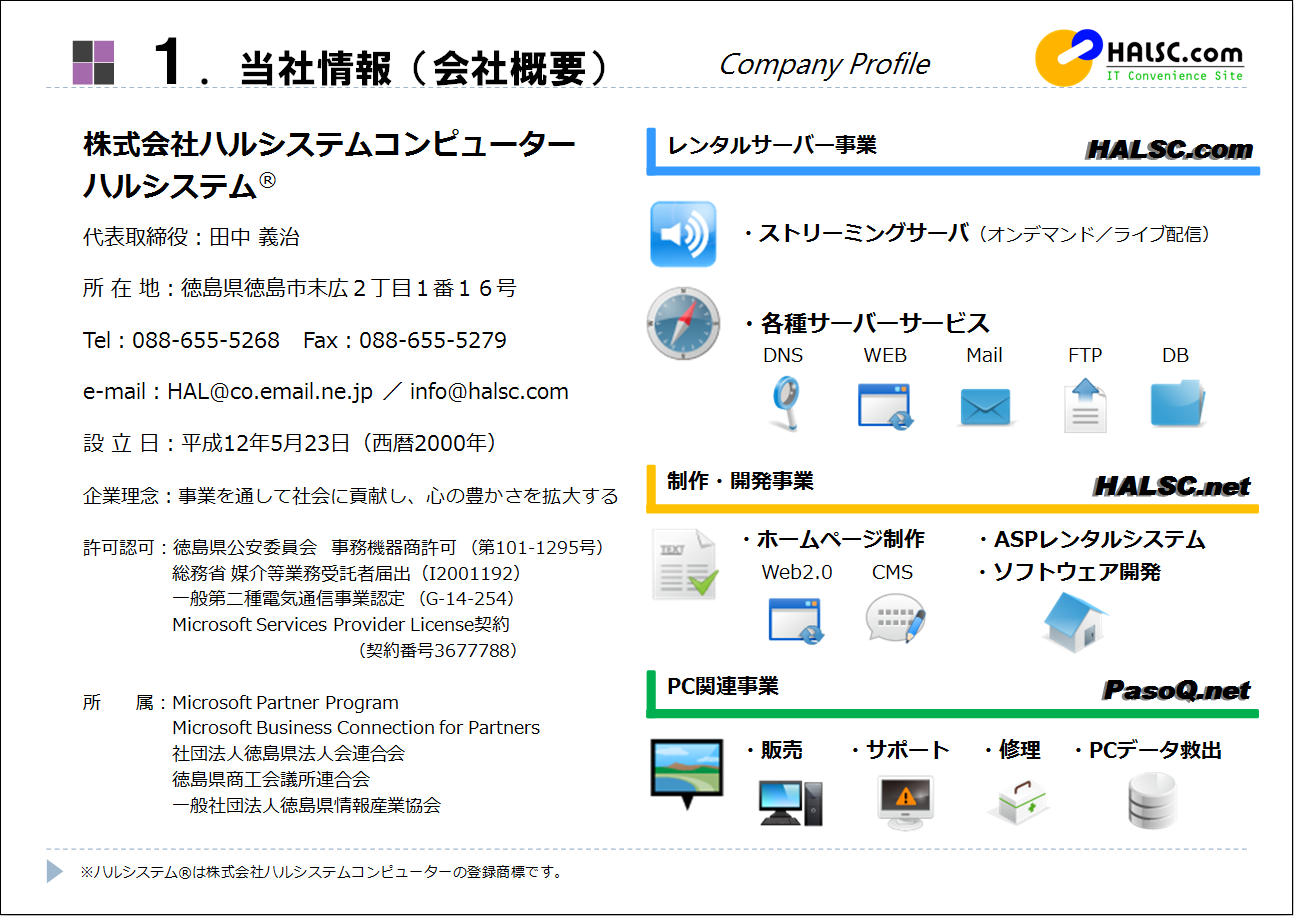Click the Mail envelope icon
The width and height of the screenshot is (1294, 916).
(x=985, y=407)
